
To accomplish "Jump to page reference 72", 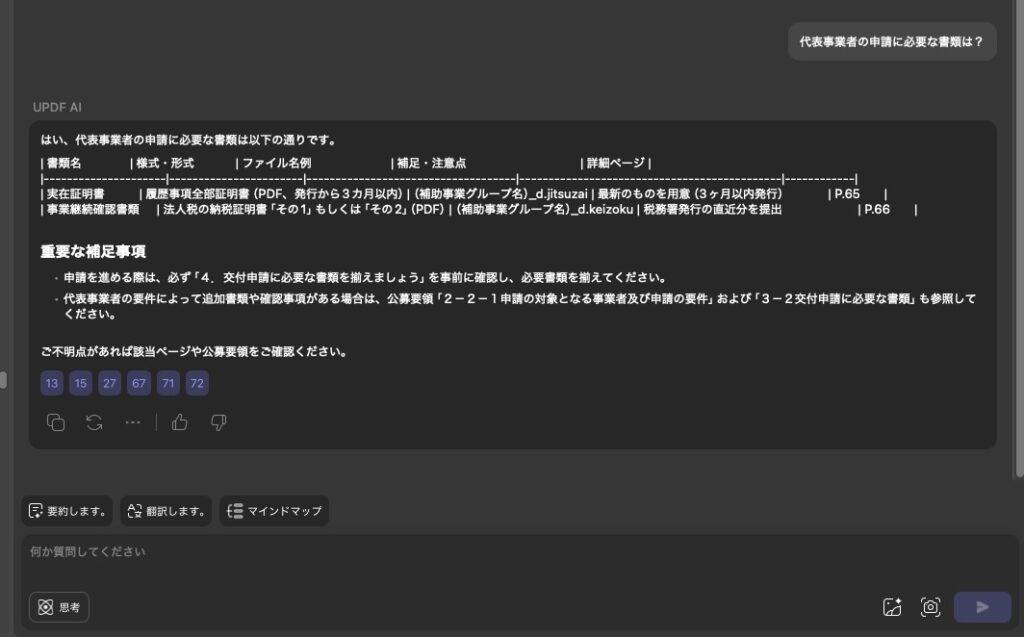I will [197, 384].
